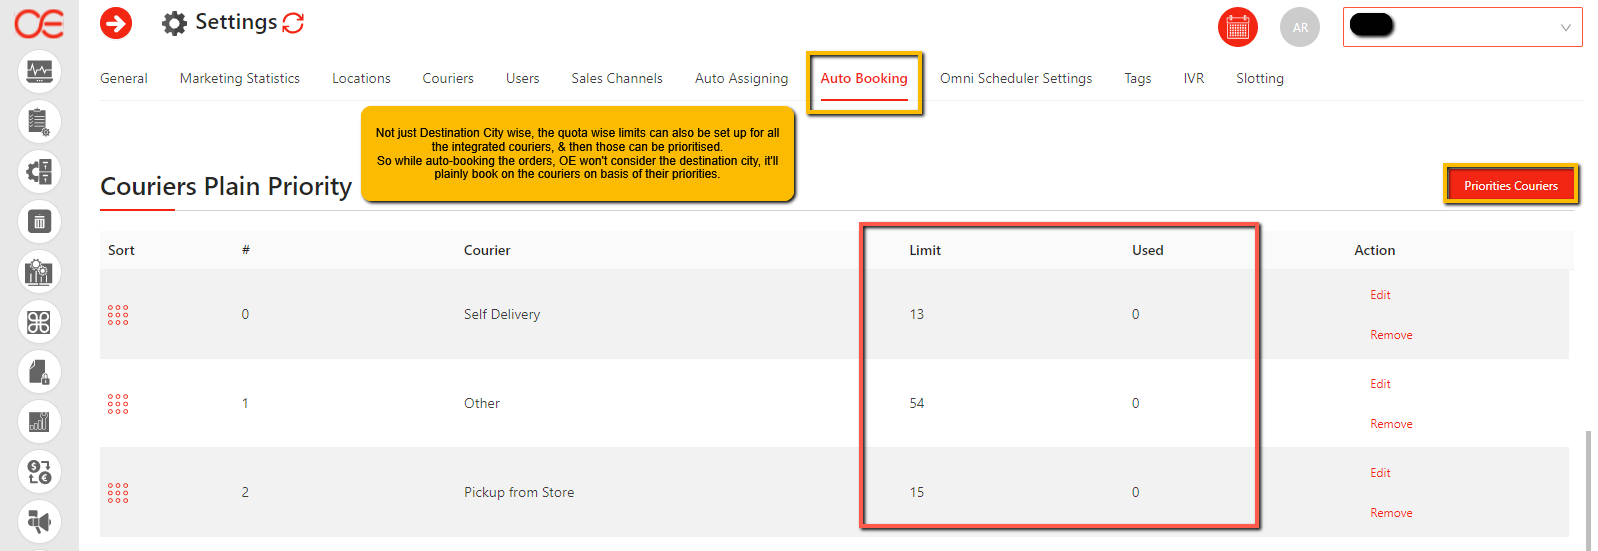Open the currency exchange sidebar icon
The height and width of the screenshot is (551, 1598).
39,472
